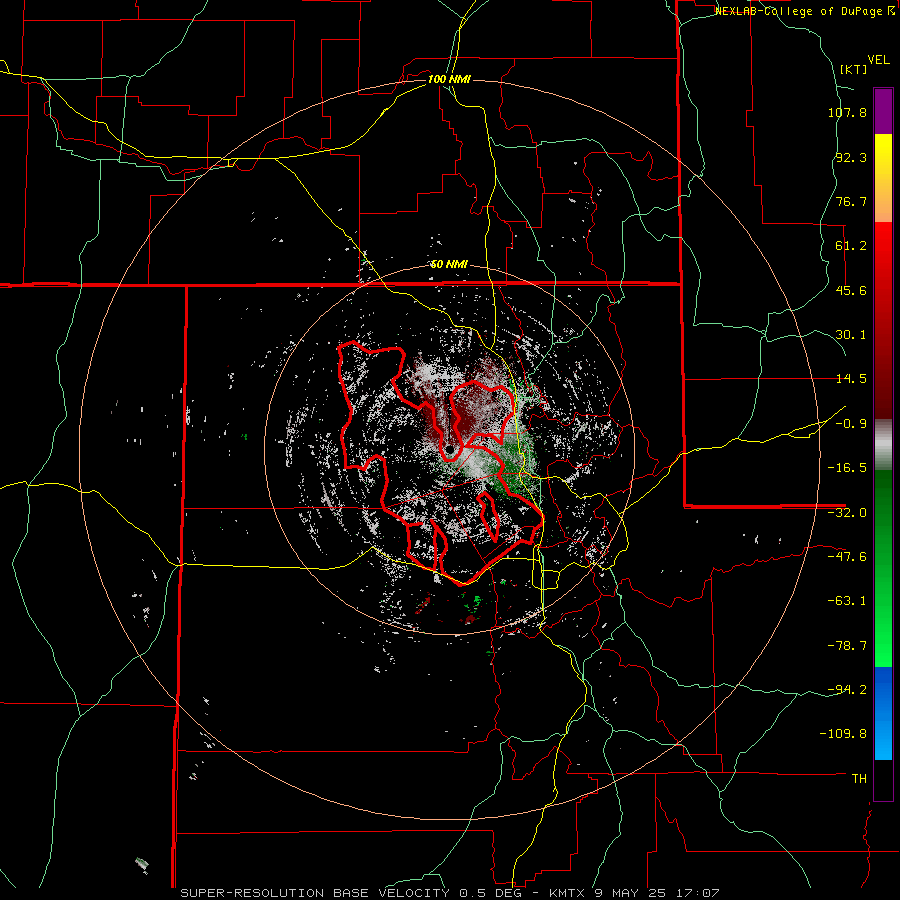Click the Super-Resolution Base Velocity caption text
Screen dimensions: 900x900
449,893
